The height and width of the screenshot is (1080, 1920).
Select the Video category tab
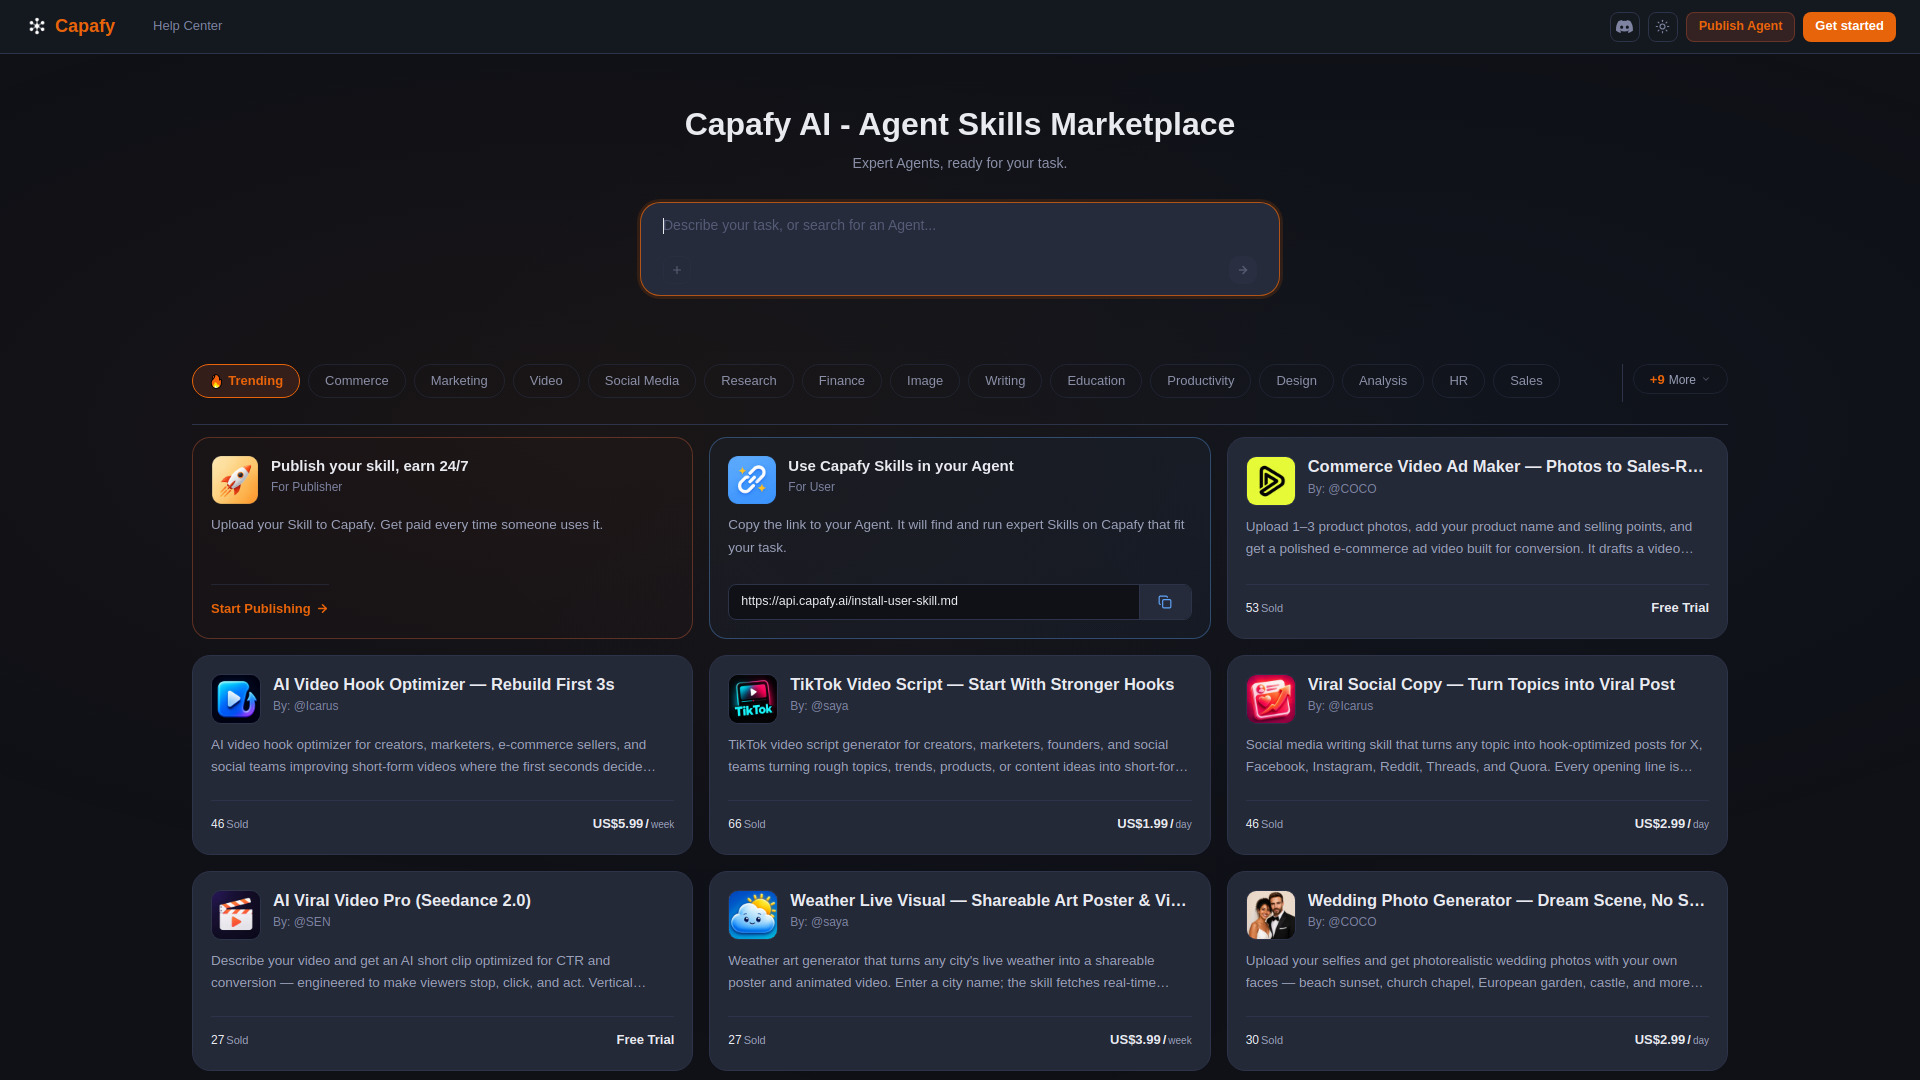[546, 381]
